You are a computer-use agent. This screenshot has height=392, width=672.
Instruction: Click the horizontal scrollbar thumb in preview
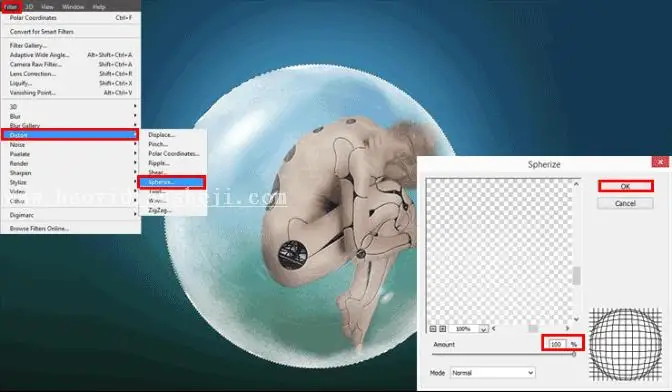pos(533,329)
